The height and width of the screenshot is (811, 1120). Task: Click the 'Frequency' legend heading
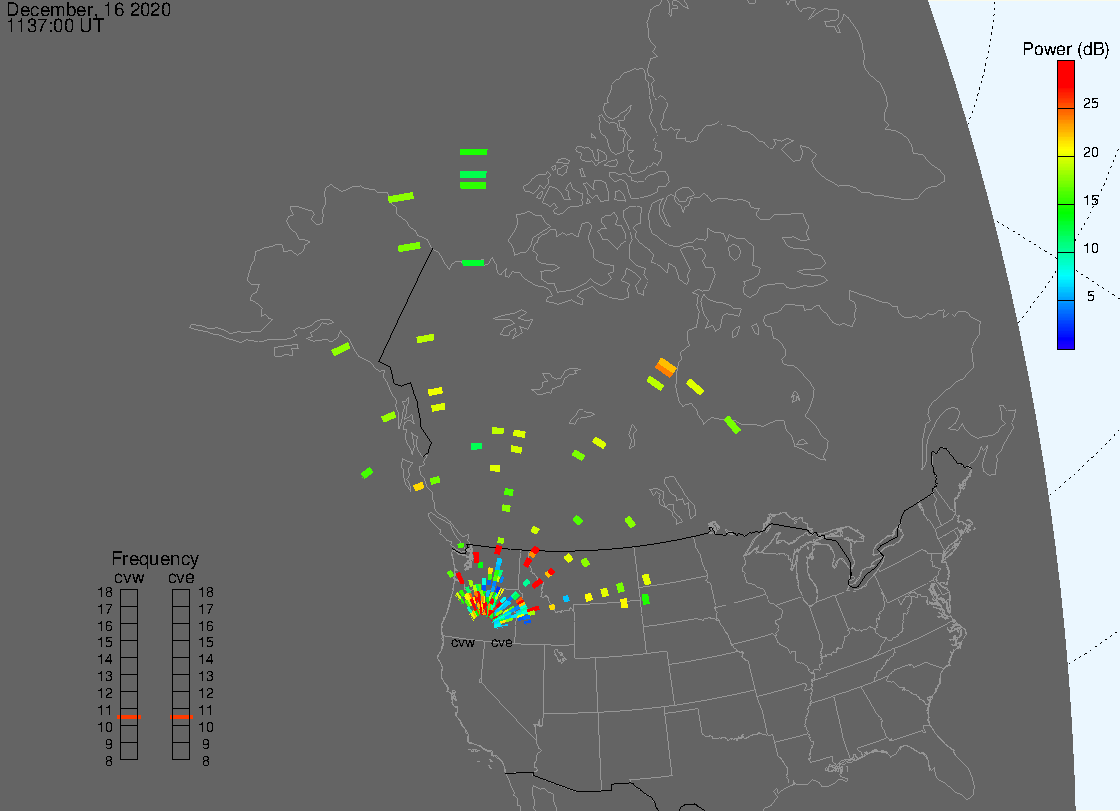tap(155, 559)
